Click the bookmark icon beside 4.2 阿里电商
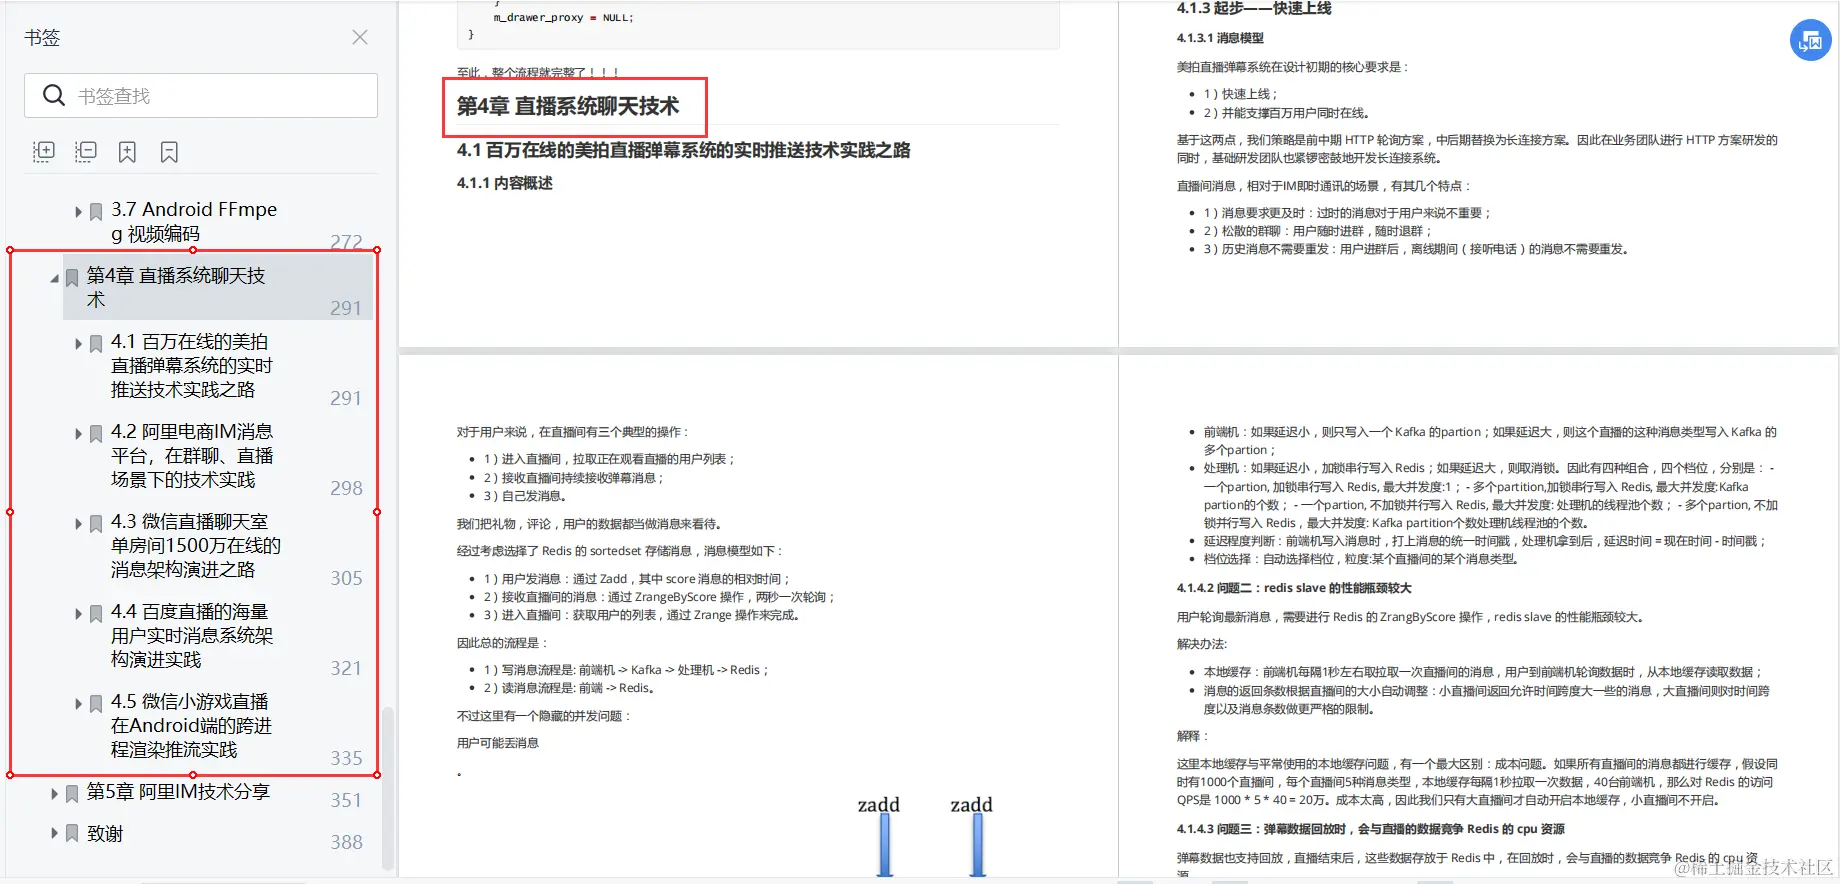This screenshot has height=884, width=1840. 96,434
